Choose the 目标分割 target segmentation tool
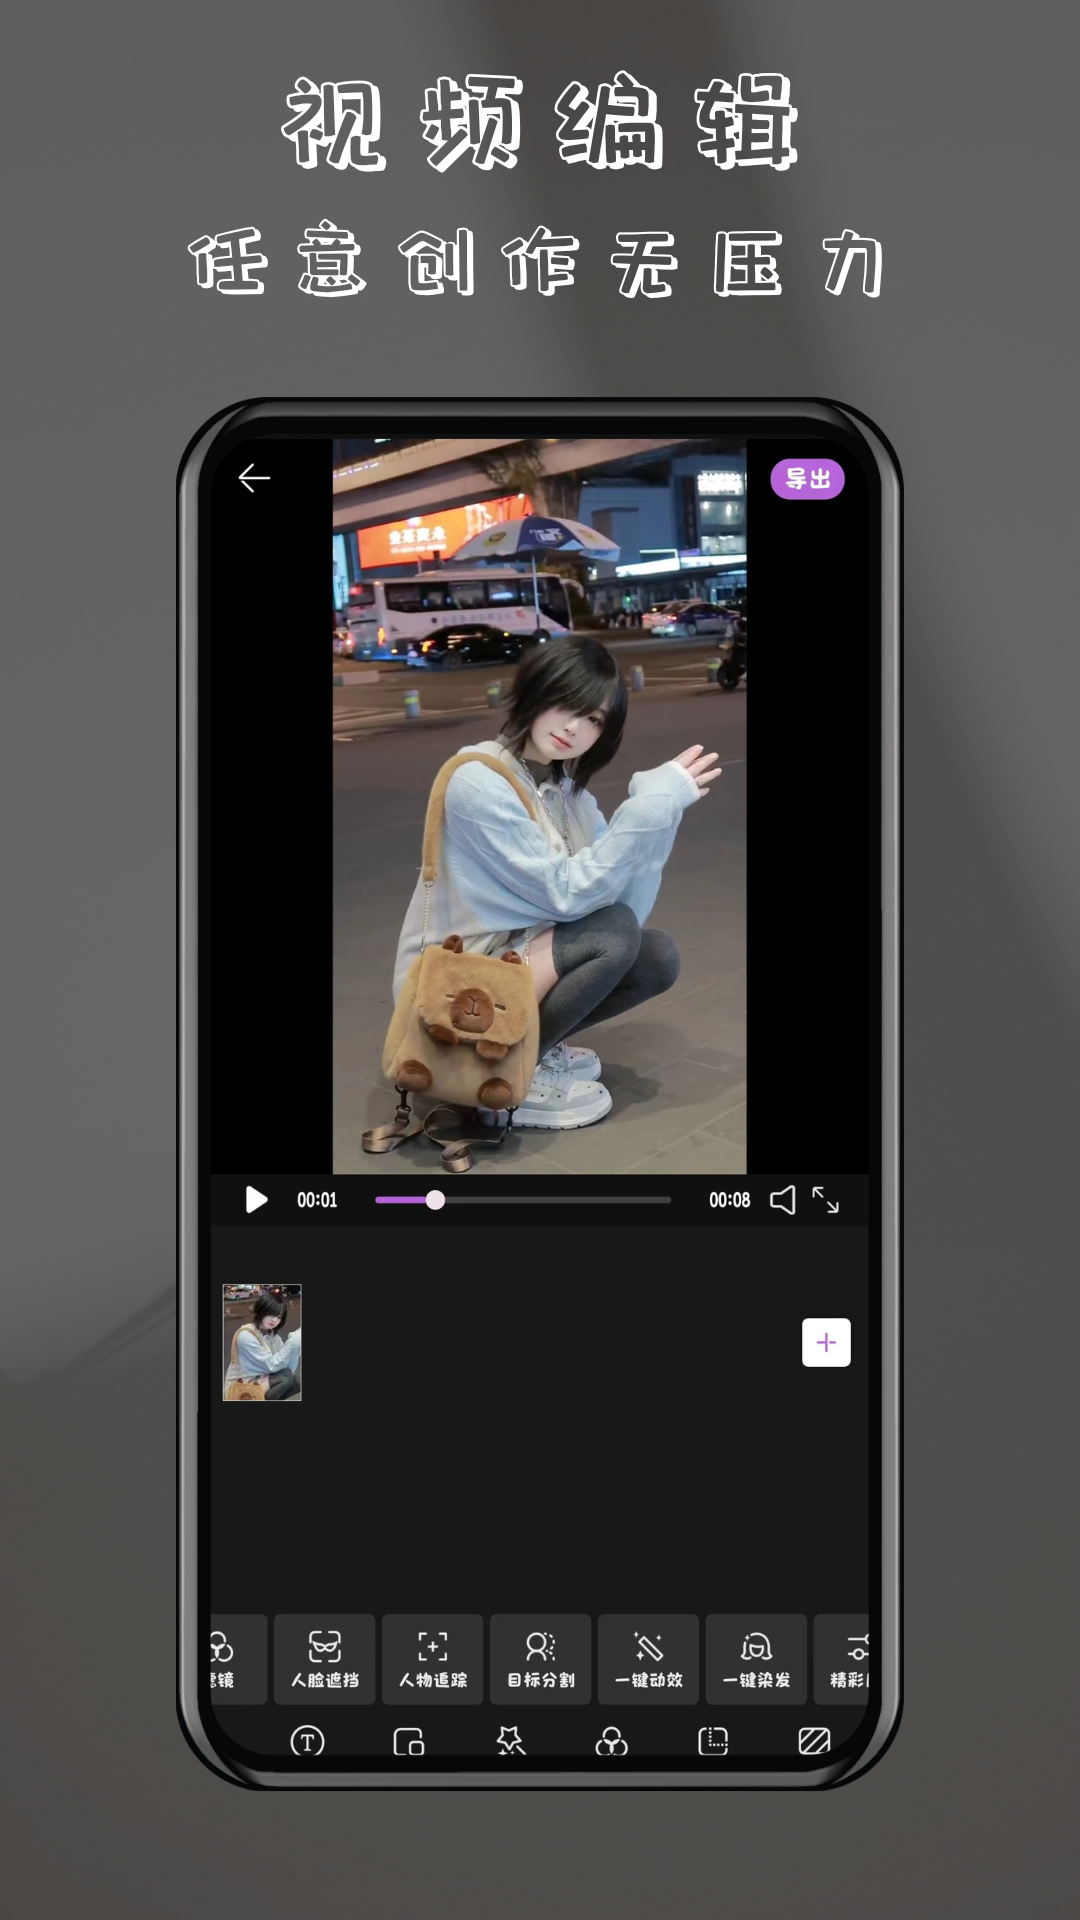1080x1920 pixels. point(541,1659)
